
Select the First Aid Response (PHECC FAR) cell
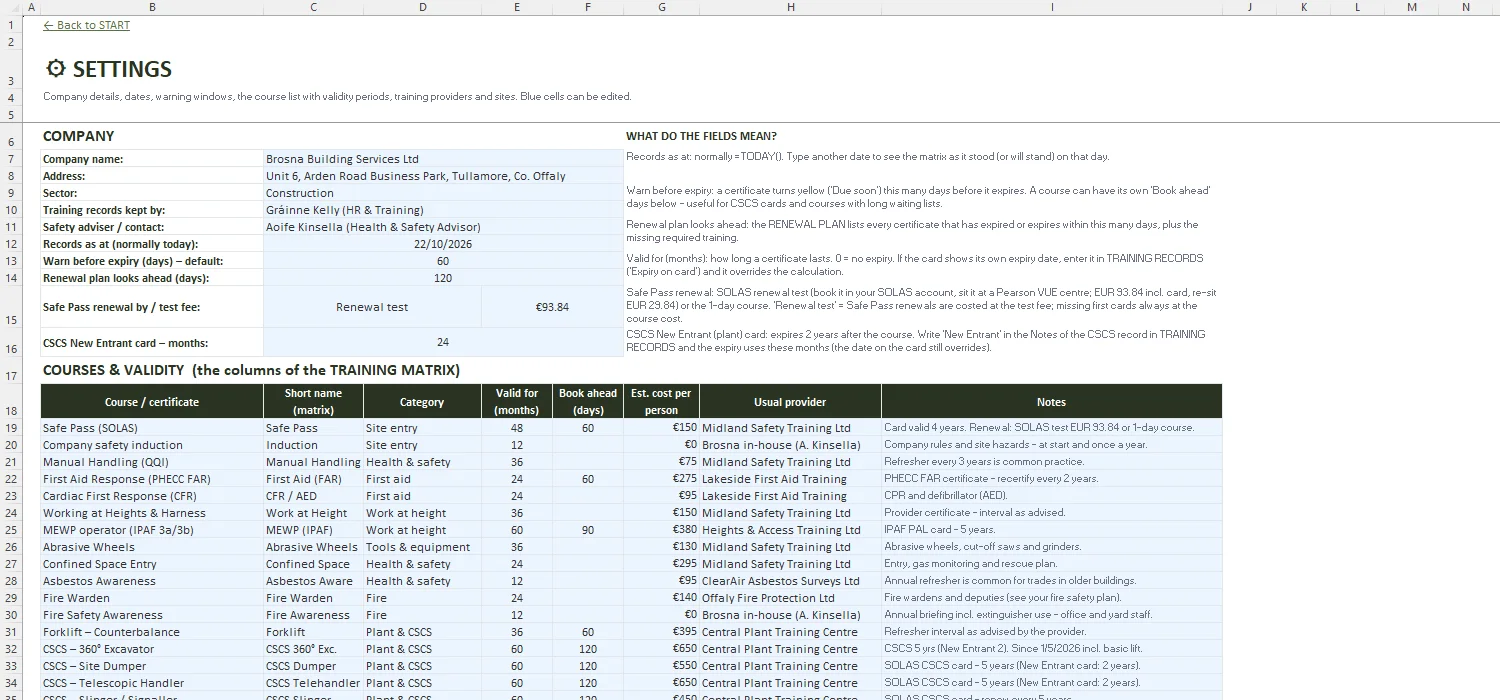click(152, 478)
